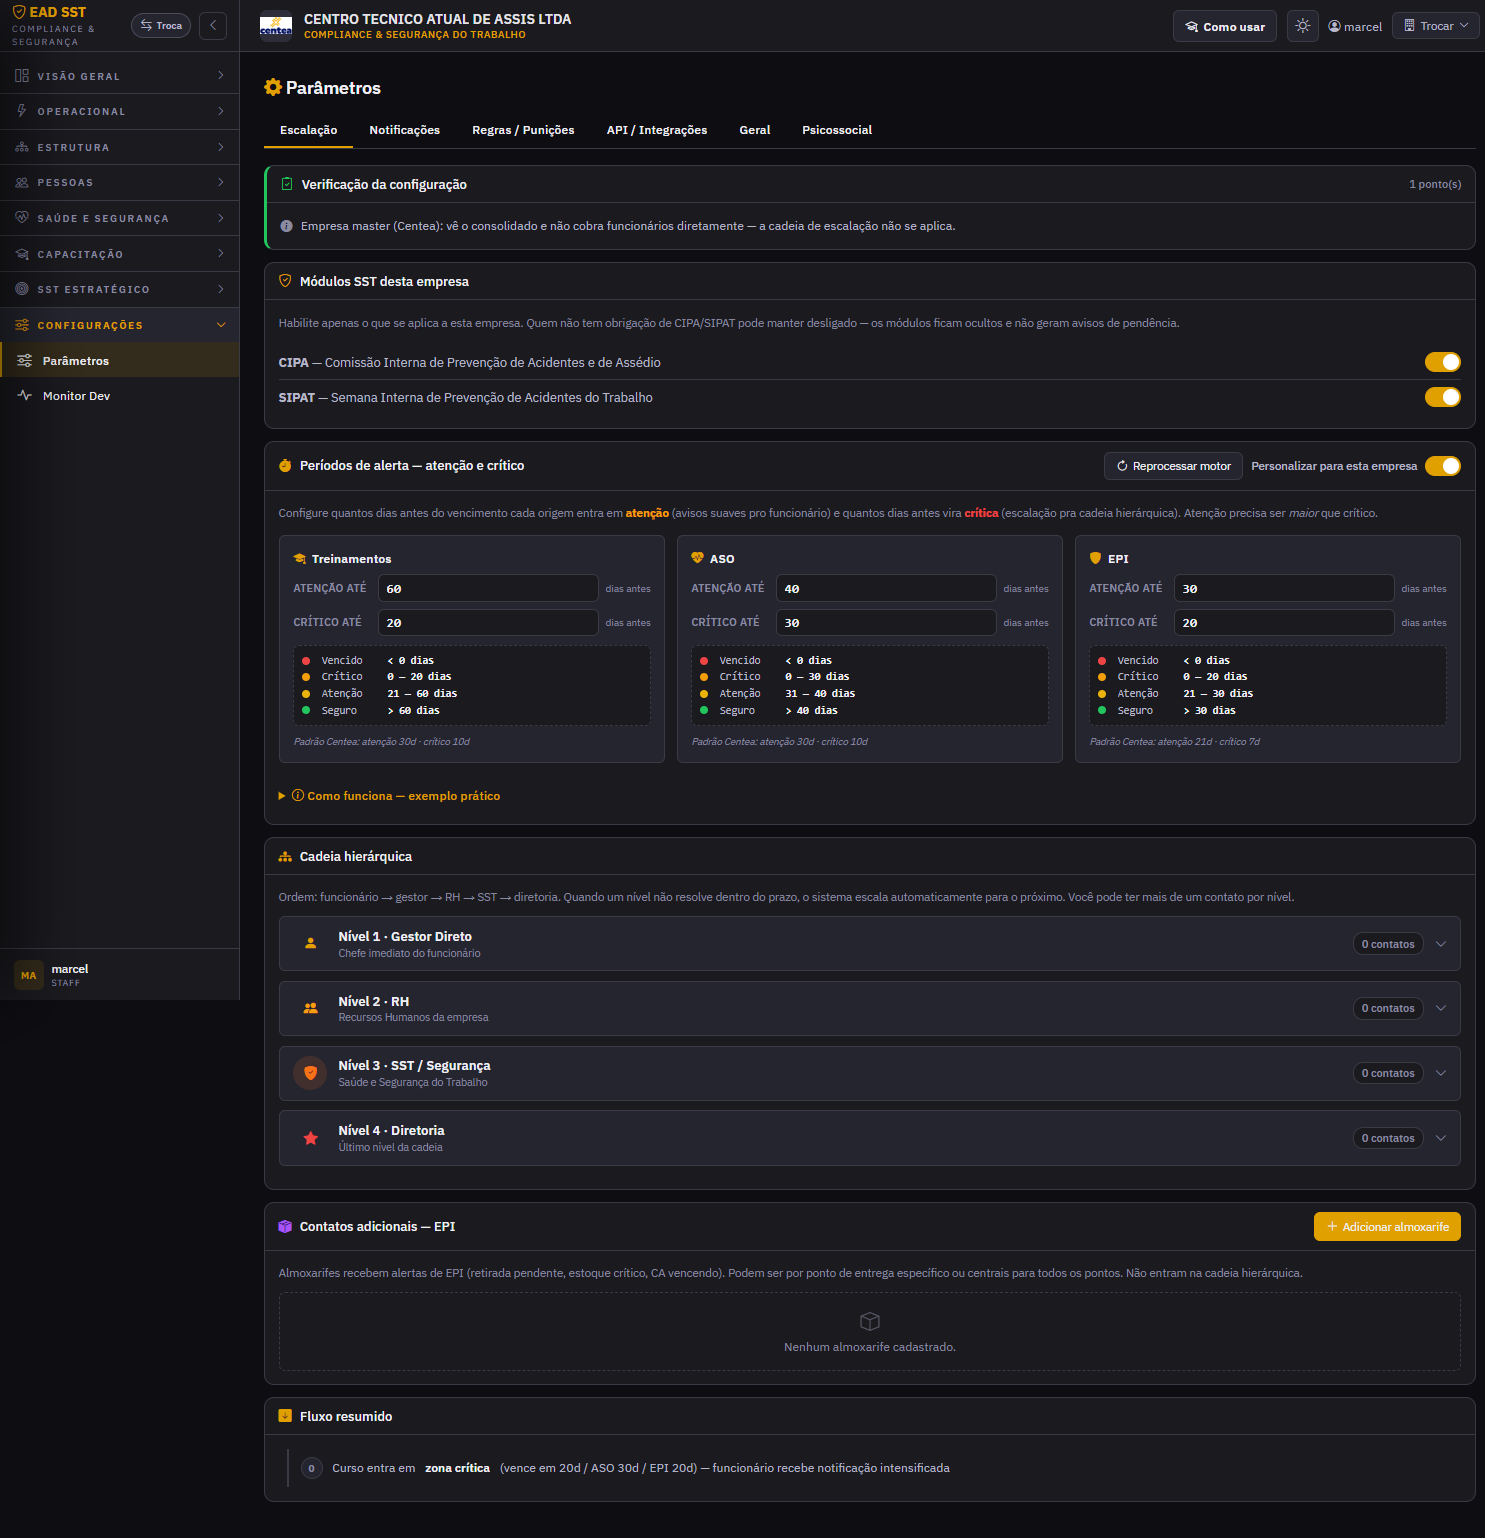The width and height of the screenshot is (1485, 1538).
Task: Click the Nível 4 Diretoria star icon
Action: coord(310,1138)
